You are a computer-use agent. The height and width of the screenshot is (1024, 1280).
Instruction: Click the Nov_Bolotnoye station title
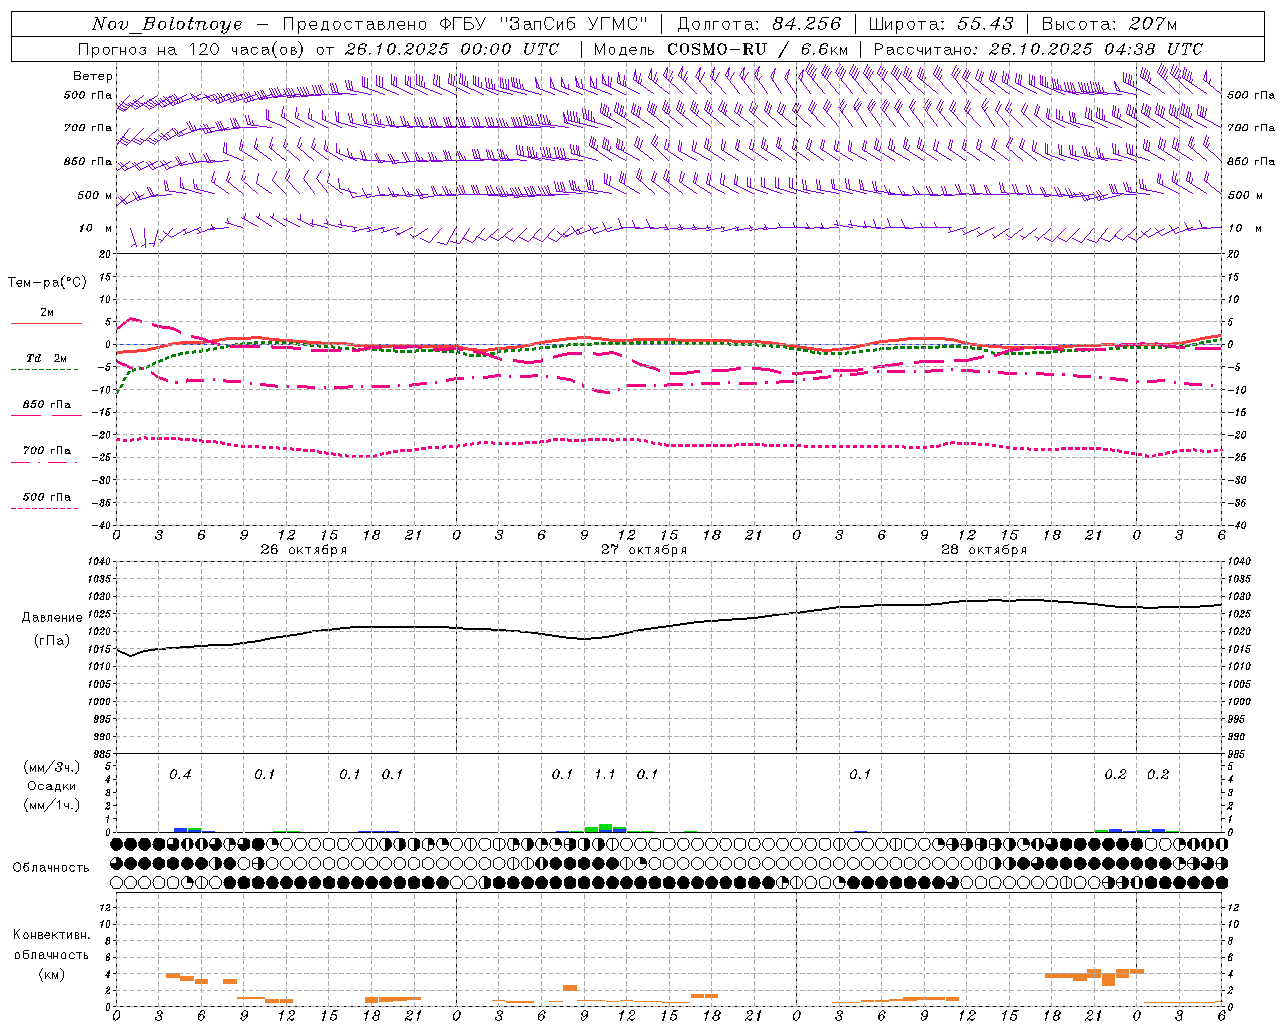167,24
